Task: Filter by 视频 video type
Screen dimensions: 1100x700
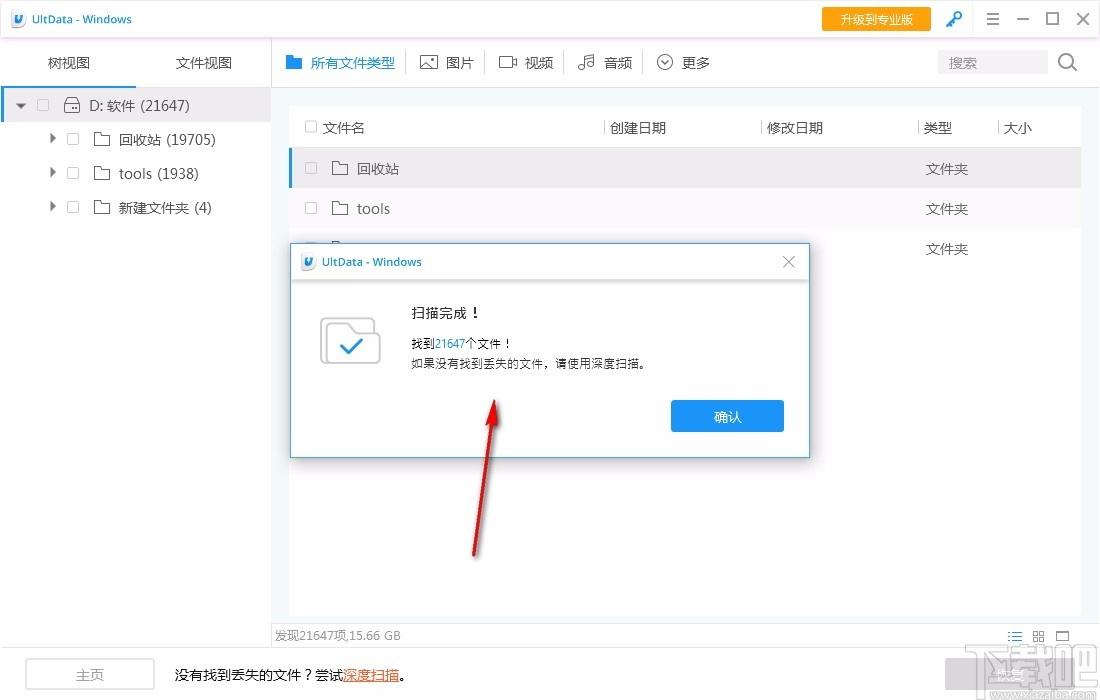Action: 526,62
